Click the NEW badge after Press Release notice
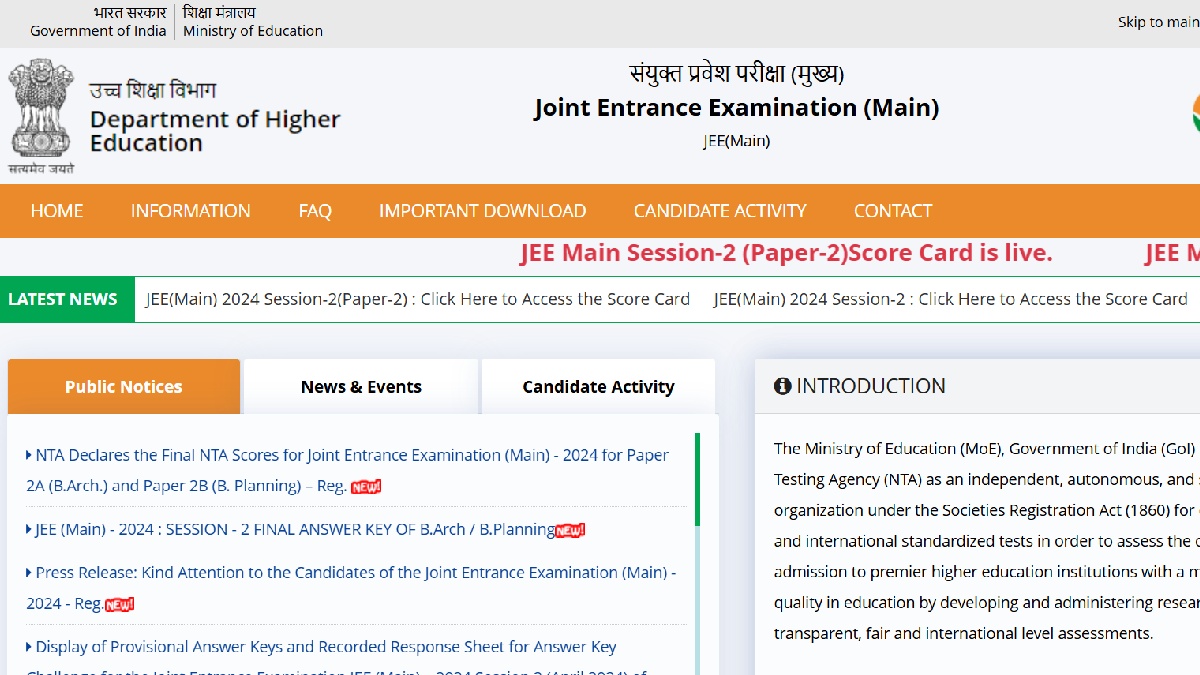Image resolution: width=1200 pixels, height=675 pixels. point(119,604)
